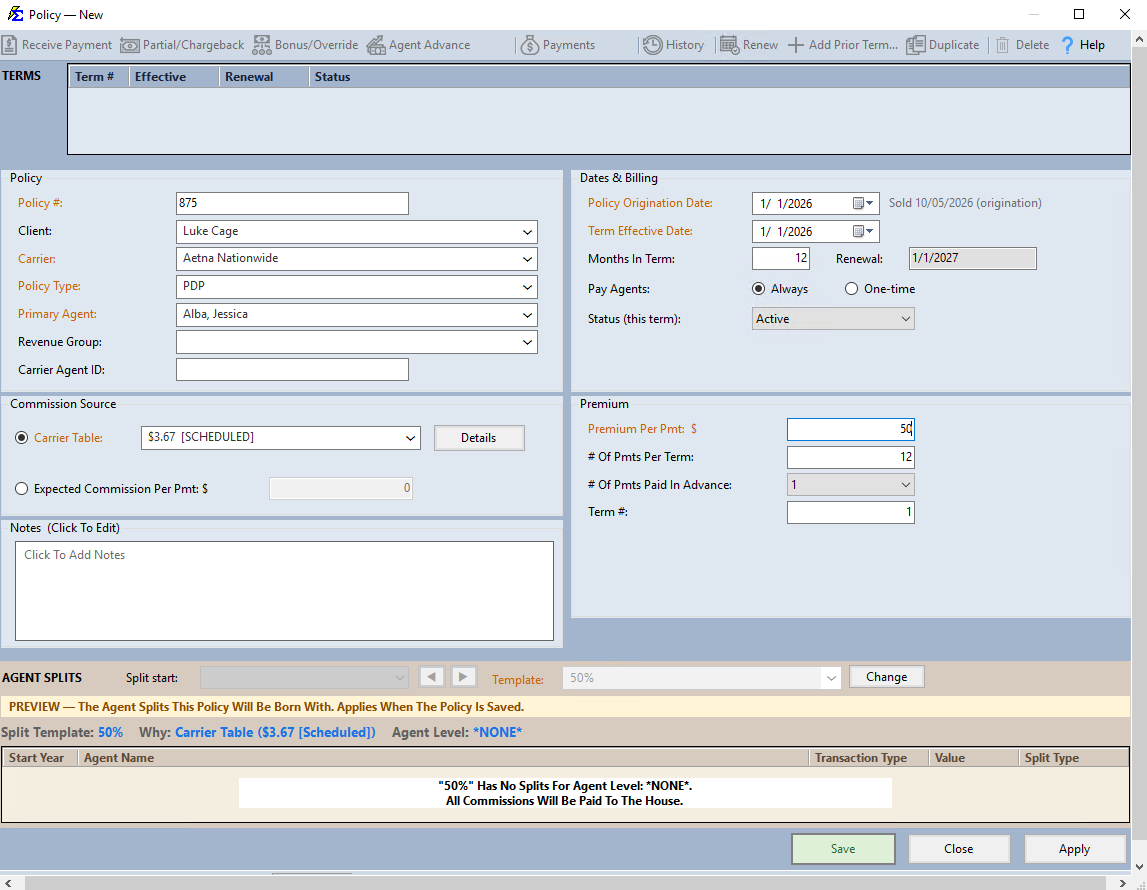Viewport: 1147px width, 890px height.
Task: Duplicate the policy using toolbar icon
Action: point(916,45)
